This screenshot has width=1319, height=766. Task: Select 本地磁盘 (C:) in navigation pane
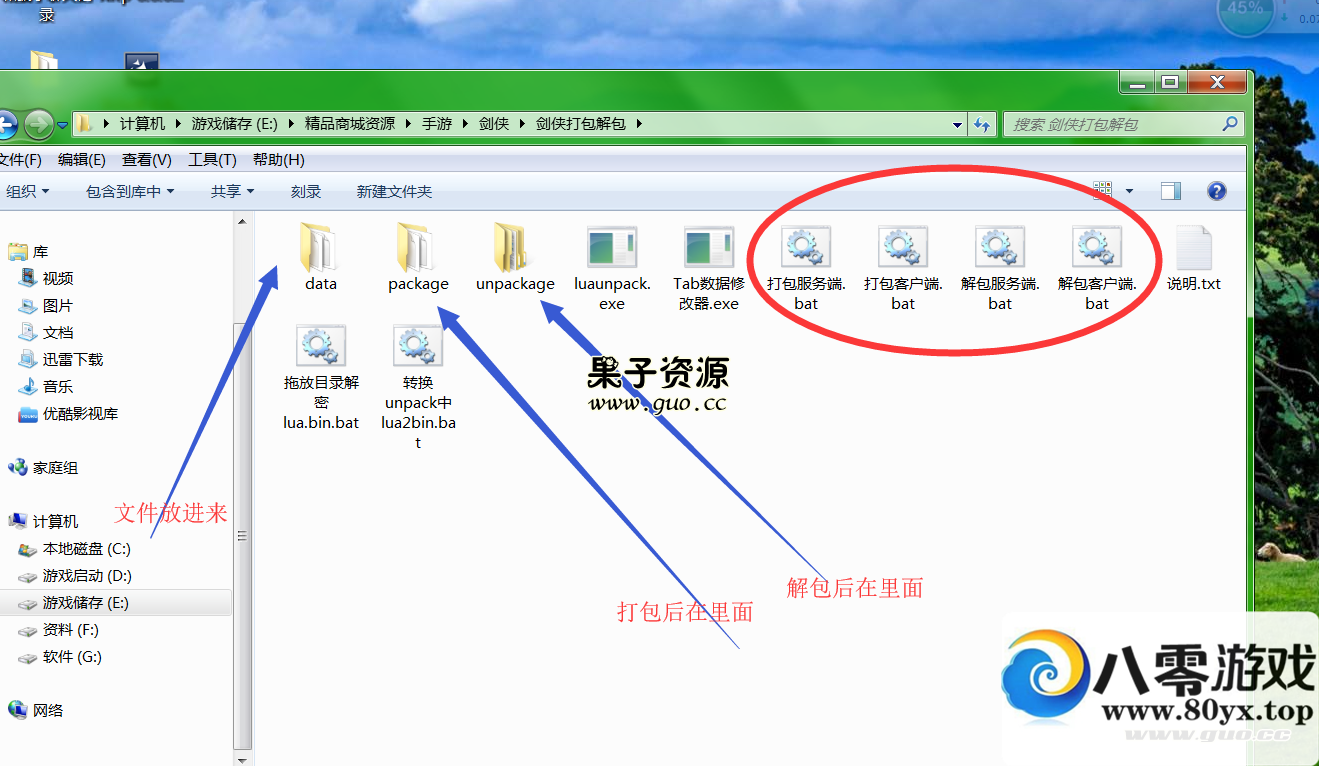click(86, 549)
